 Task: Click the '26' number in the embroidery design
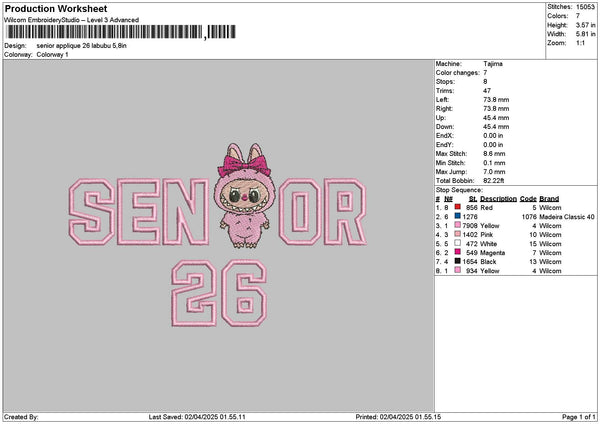point(217,295)
